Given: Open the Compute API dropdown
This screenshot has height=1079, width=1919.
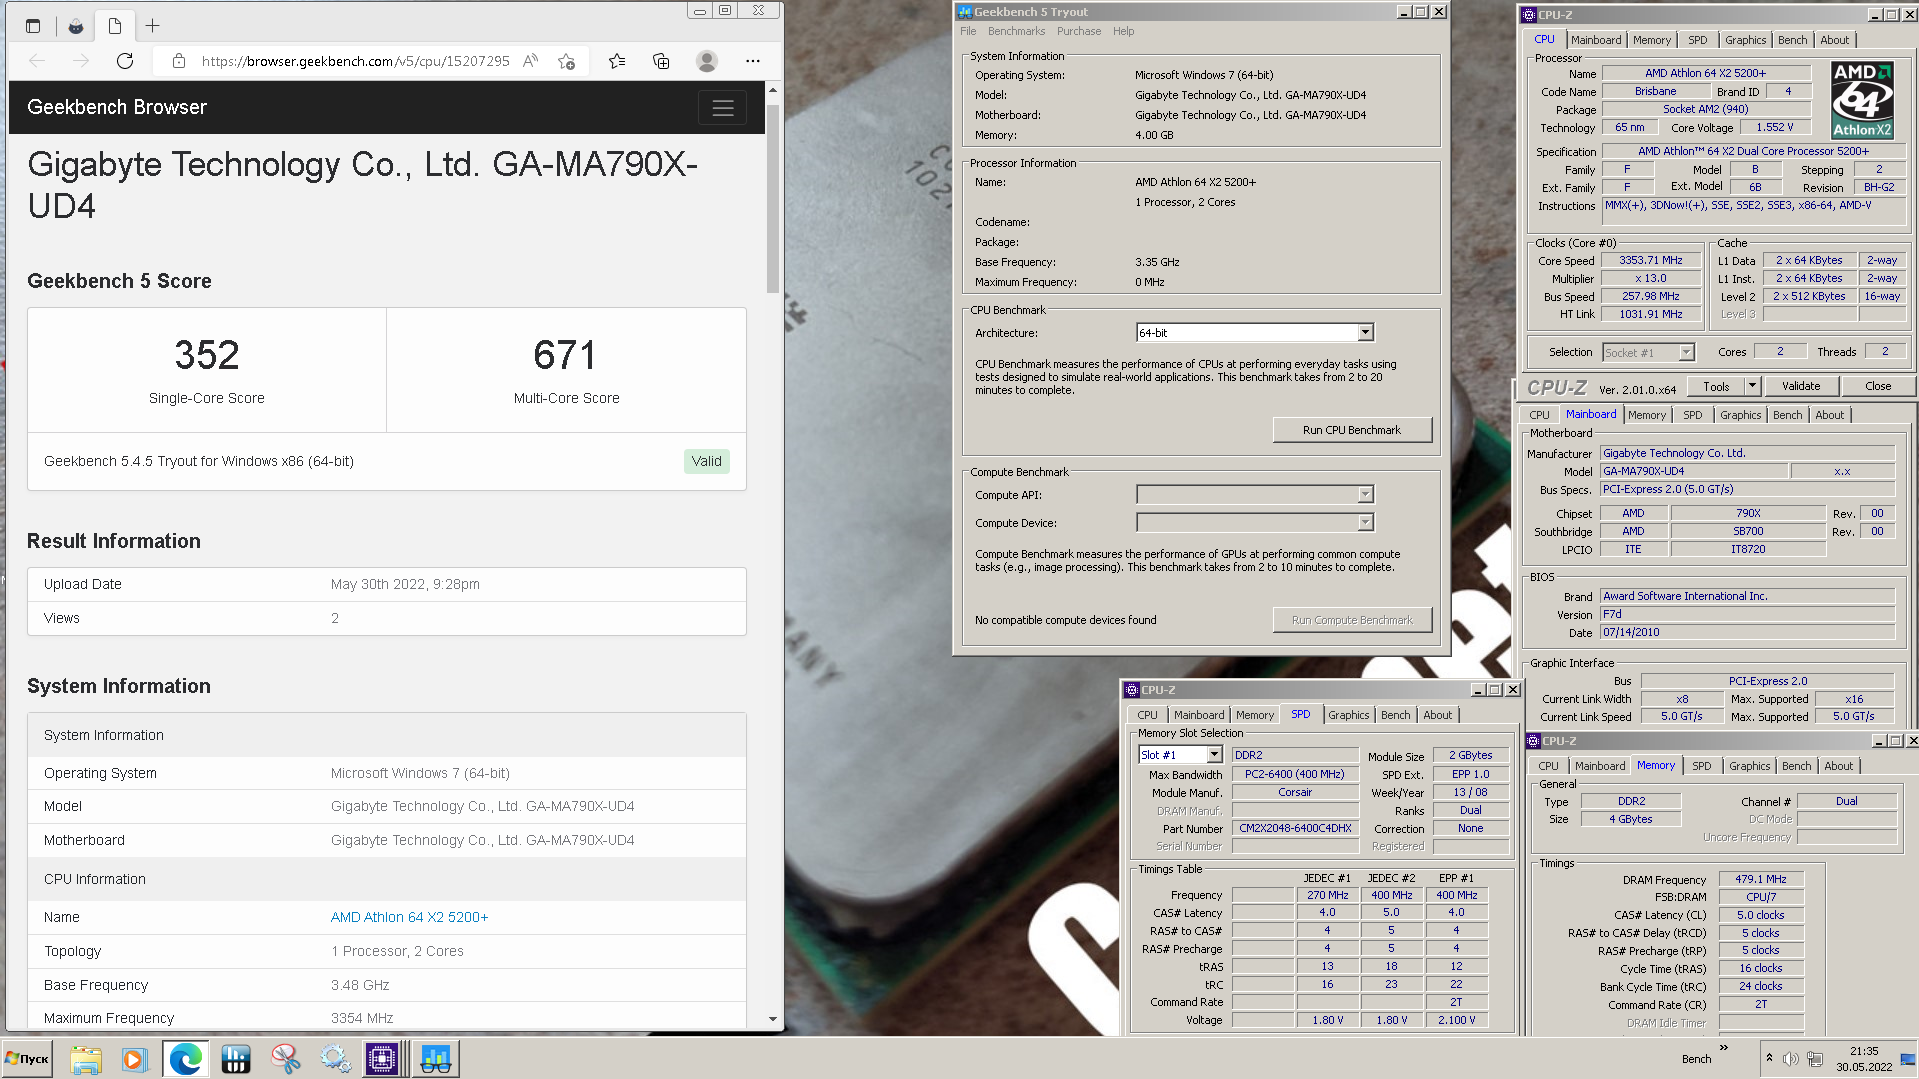Looking at the screenshot, I should tap(1365, 495).
